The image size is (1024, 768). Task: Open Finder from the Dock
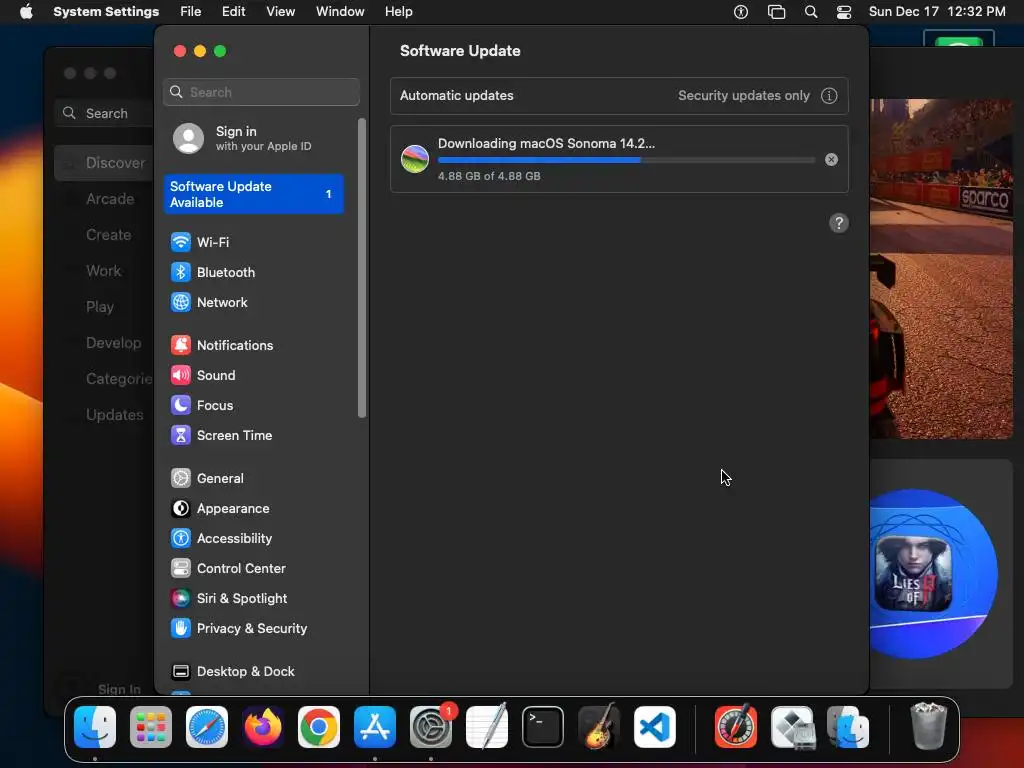pos(95,727)
